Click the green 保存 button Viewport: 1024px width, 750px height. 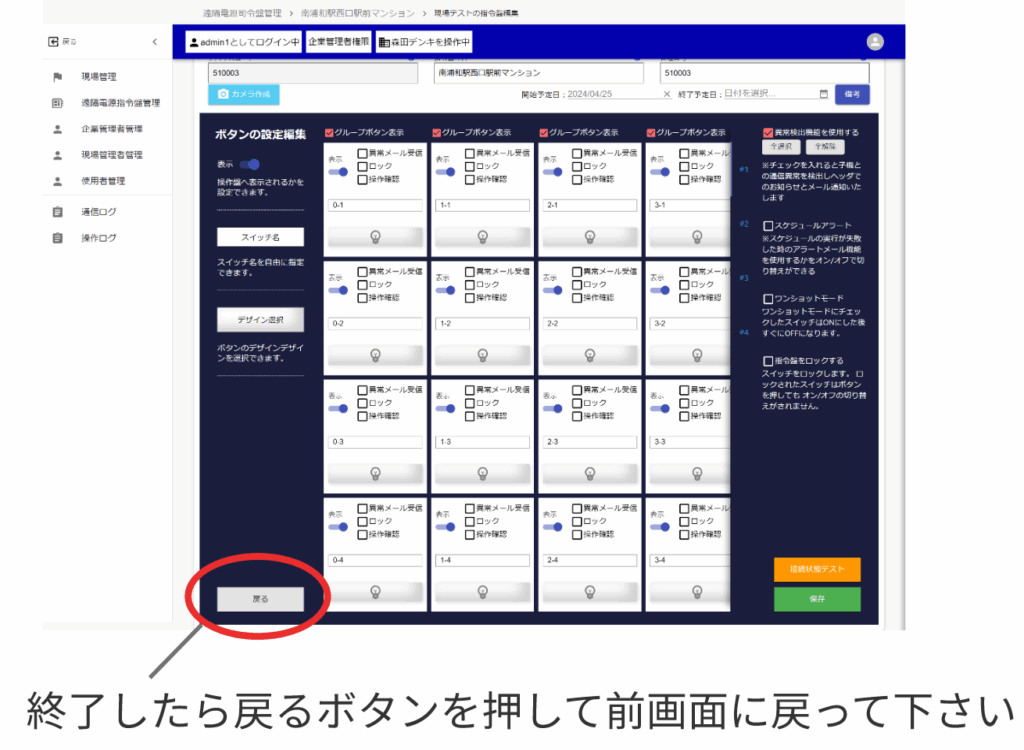[816, 599]
